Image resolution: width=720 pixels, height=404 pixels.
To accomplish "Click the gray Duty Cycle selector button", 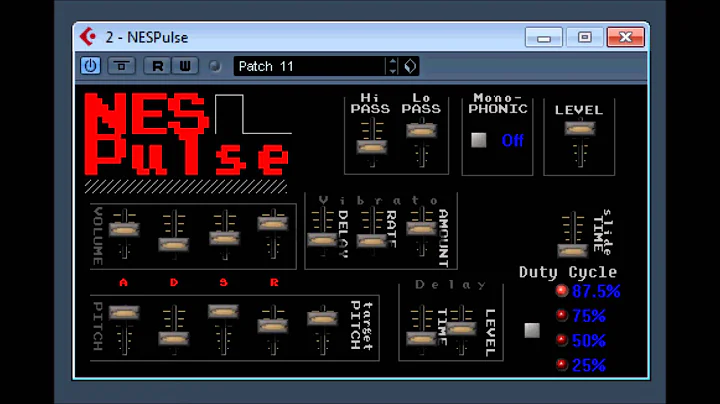I will [532, 330].
